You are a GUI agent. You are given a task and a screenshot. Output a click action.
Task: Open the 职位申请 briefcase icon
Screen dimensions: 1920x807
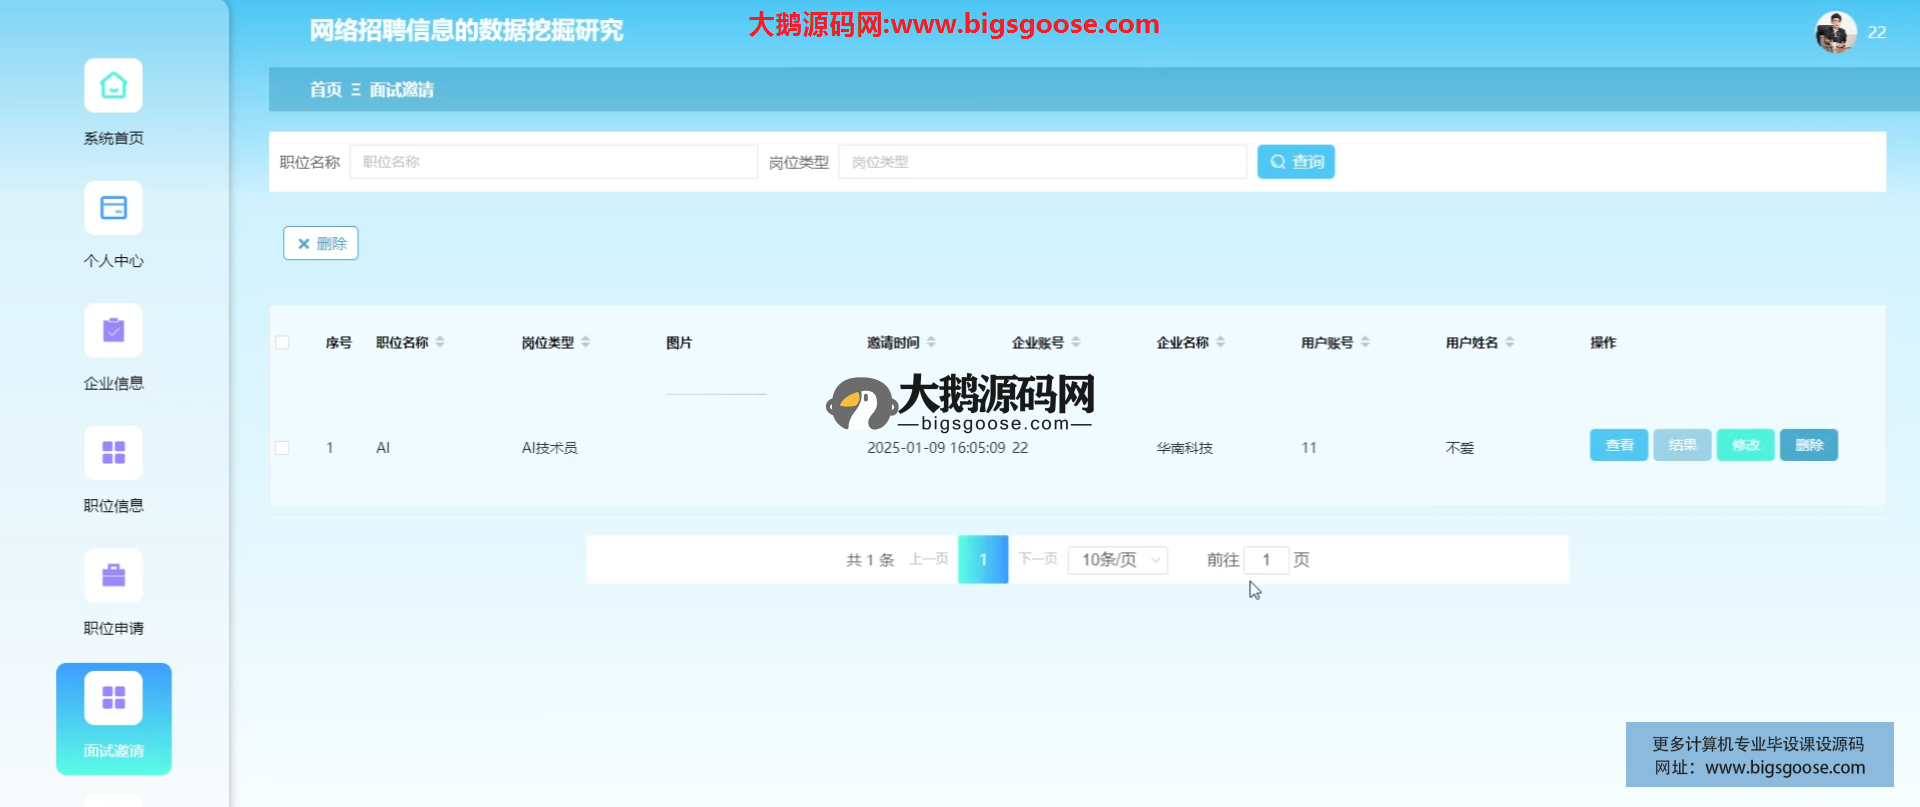pyautogui.click(x=113, y=576)
